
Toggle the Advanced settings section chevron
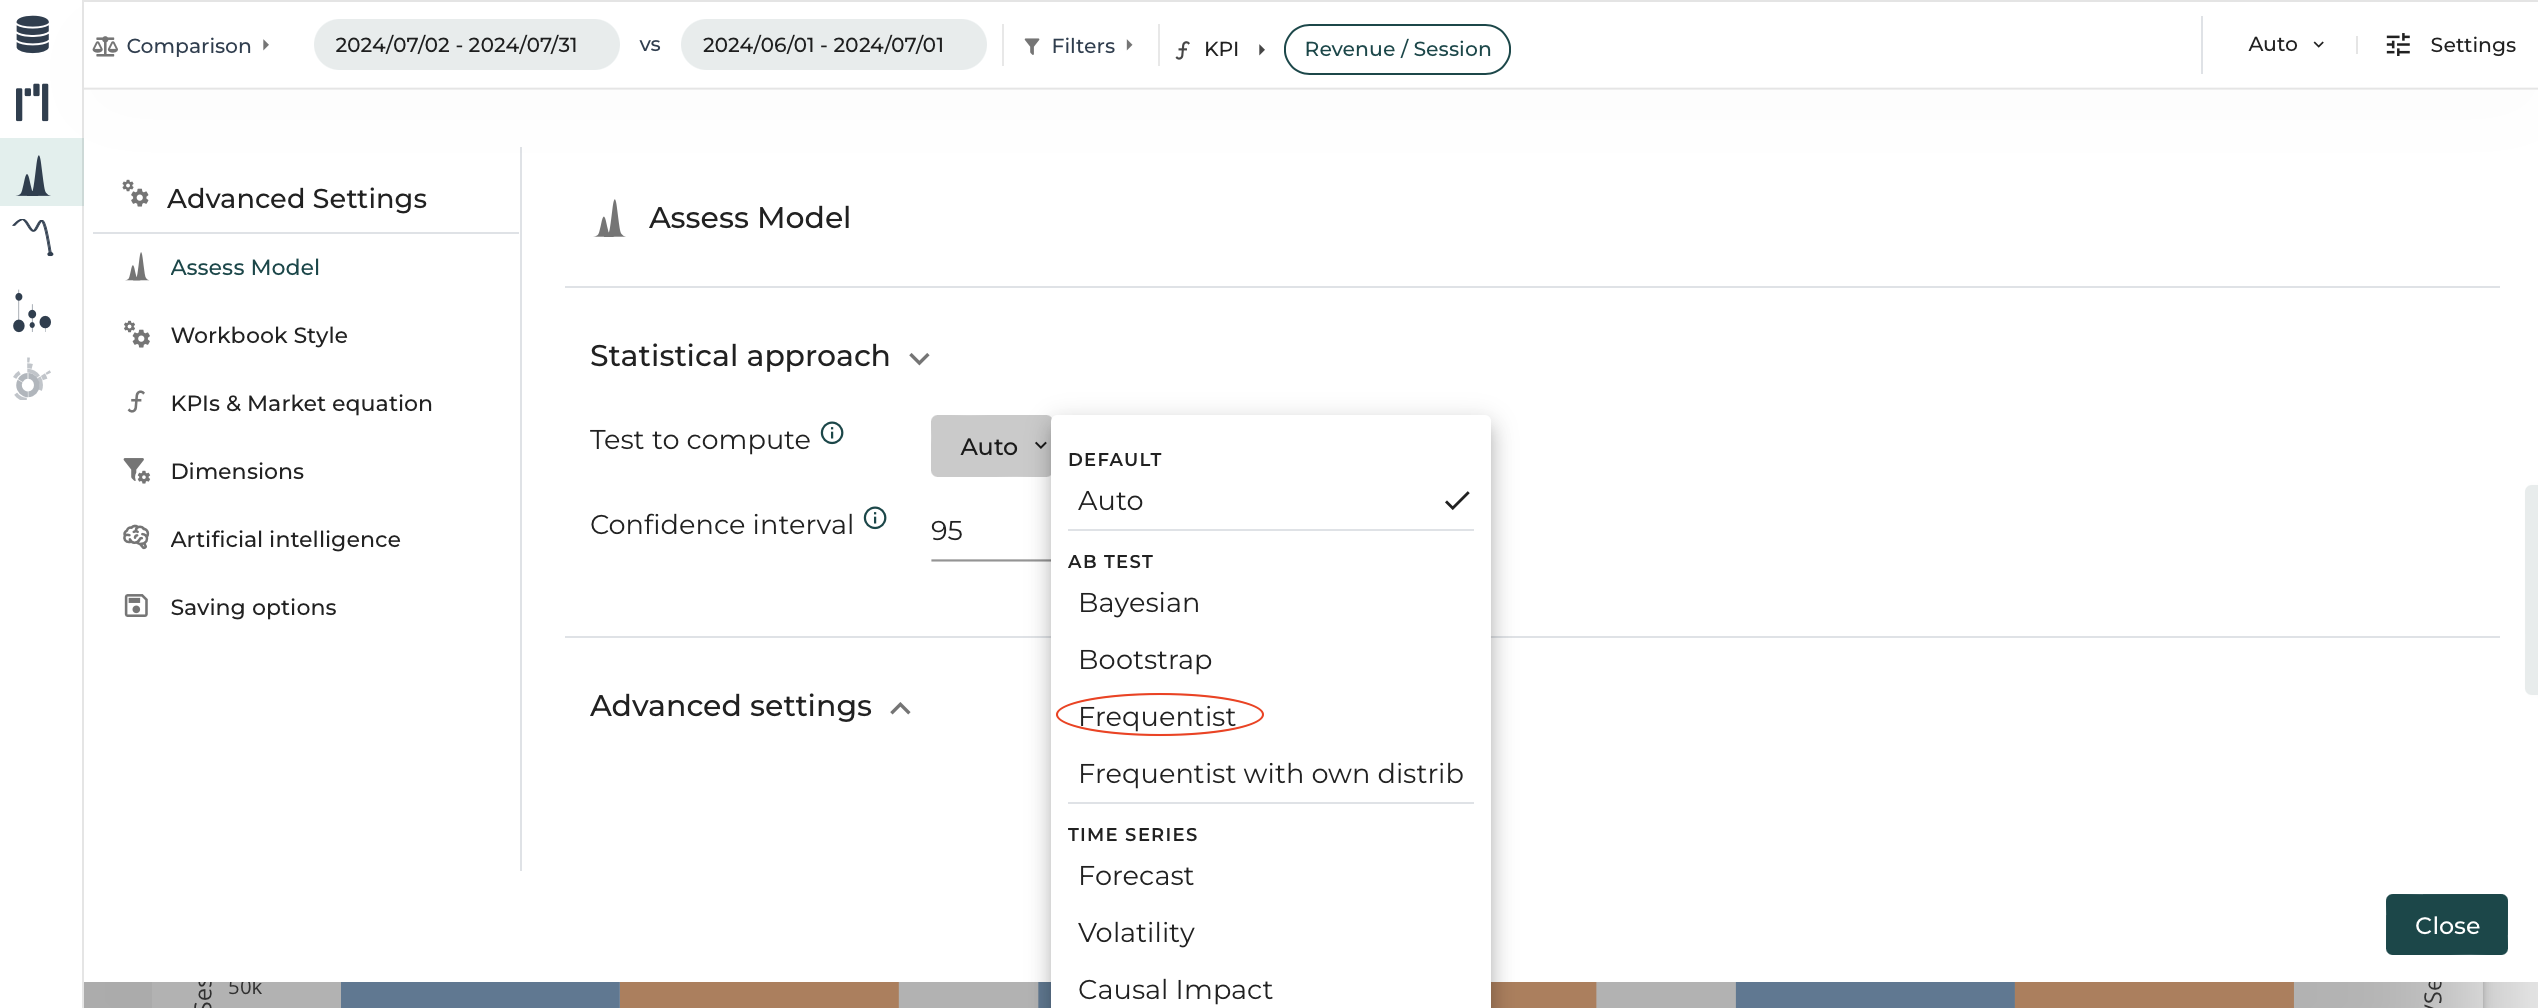click(x=900, y=708)
